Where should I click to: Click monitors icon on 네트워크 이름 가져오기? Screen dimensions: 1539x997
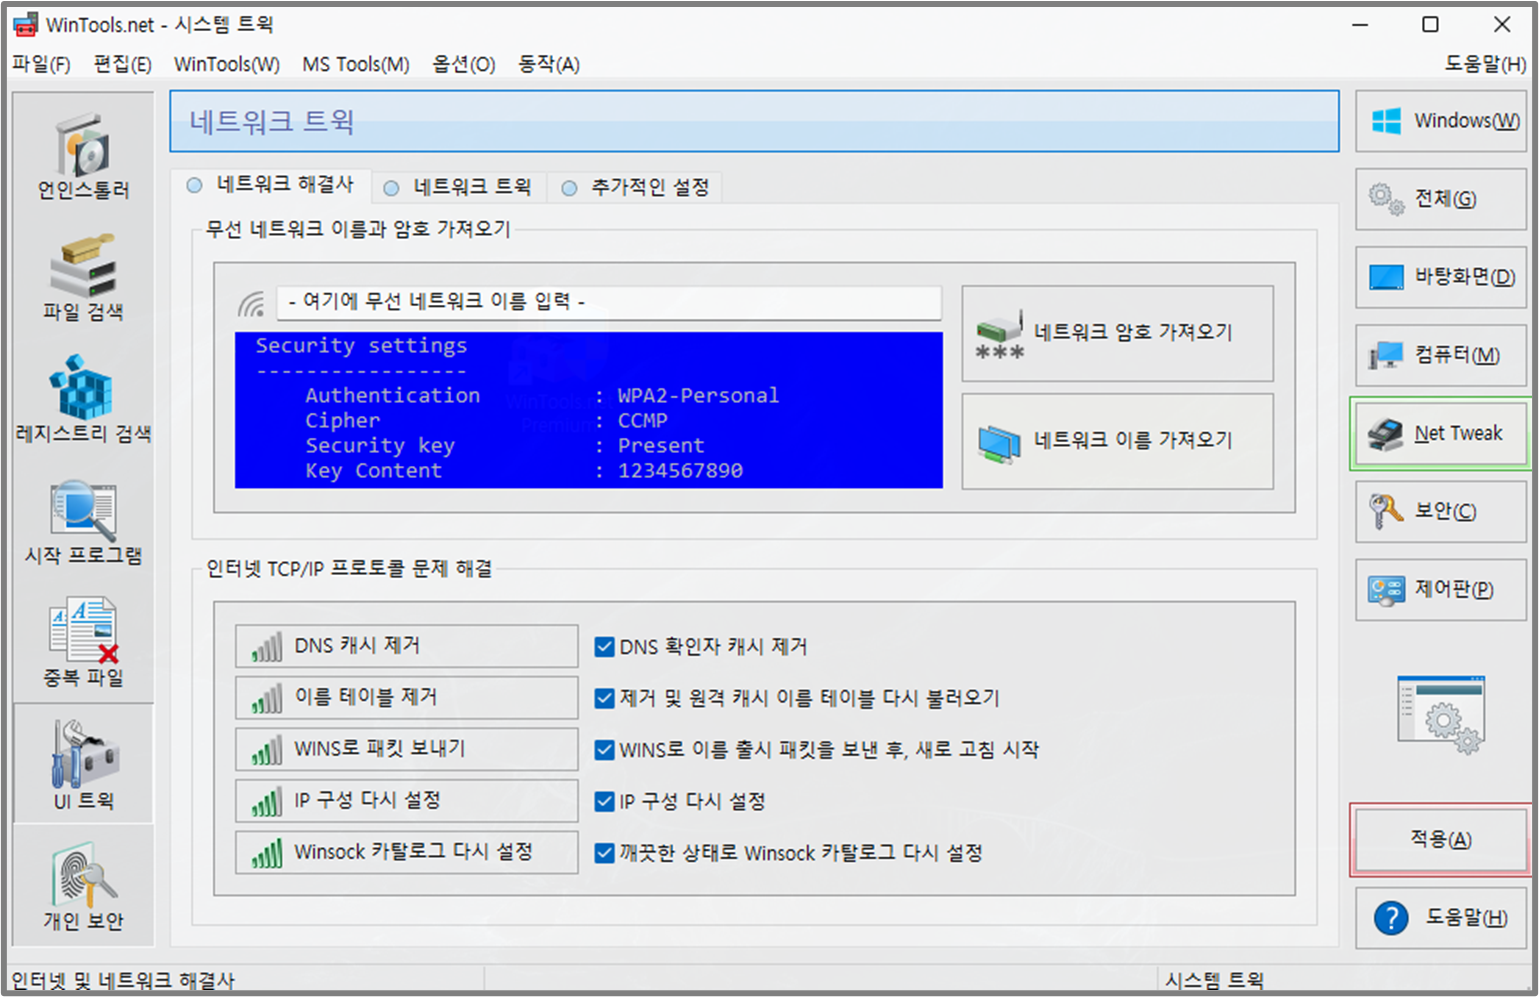[x=999, y=443]
